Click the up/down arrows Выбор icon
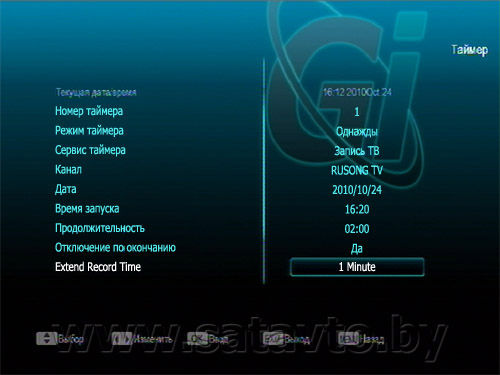Image resolution: width=500 pixels, height=375 pixels. click(x=46, y=338)
